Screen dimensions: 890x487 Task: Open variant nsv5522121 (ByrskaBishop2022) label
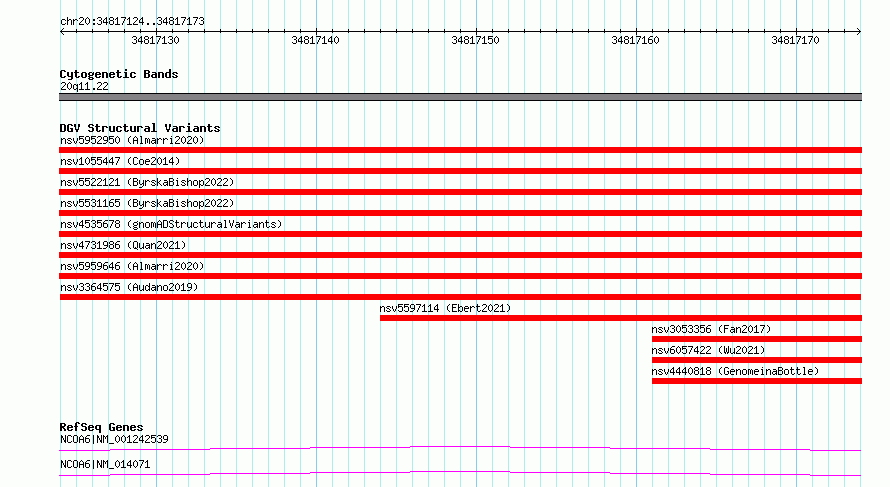(147, 182)
